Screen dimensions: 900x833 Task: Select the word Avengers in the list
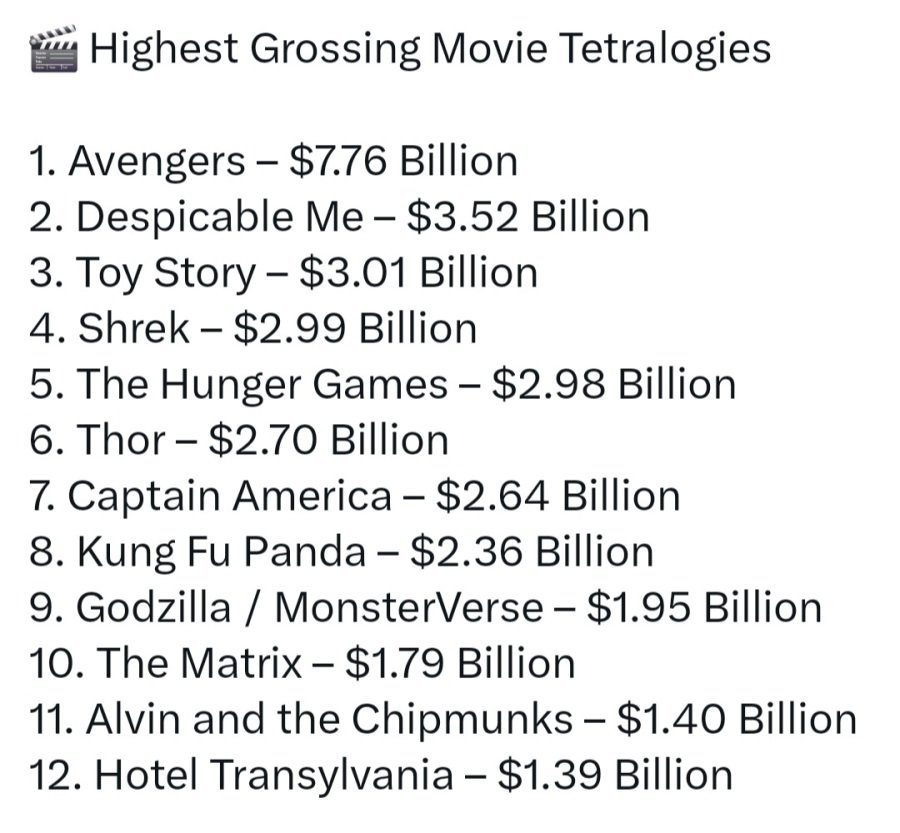pos(155,162)
